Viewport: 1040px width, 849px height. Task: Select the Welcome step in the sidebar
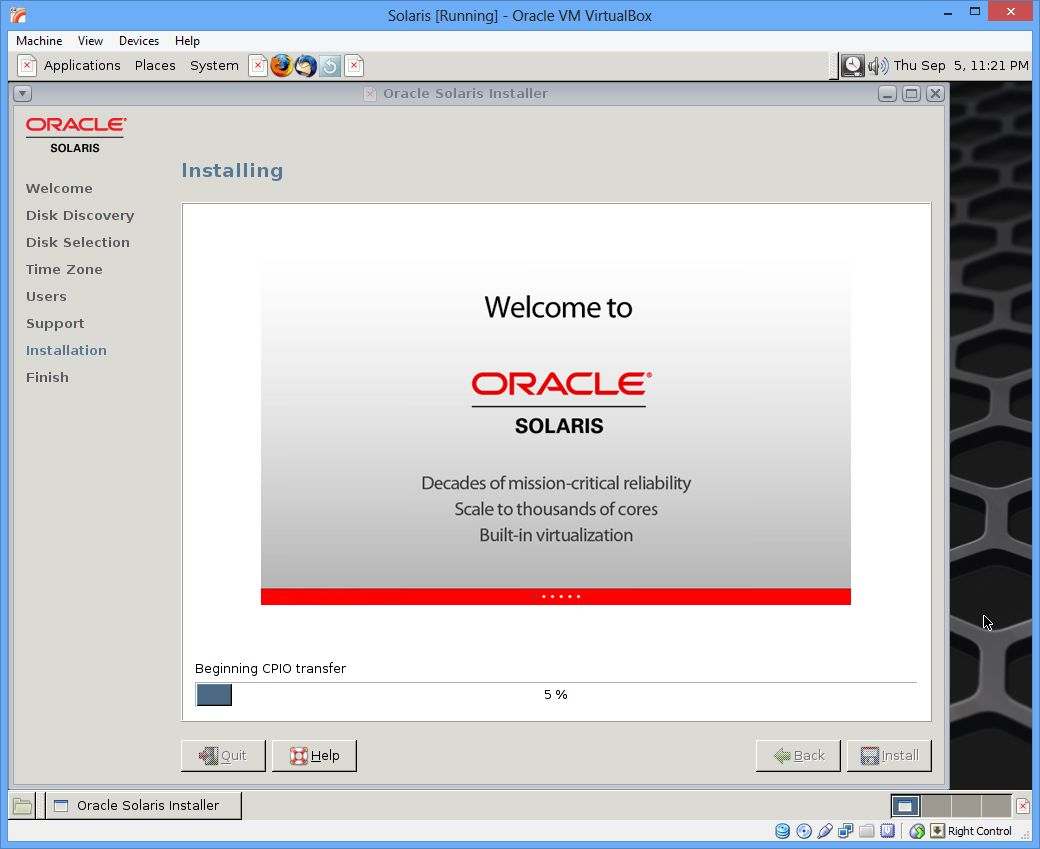[59, 188]
